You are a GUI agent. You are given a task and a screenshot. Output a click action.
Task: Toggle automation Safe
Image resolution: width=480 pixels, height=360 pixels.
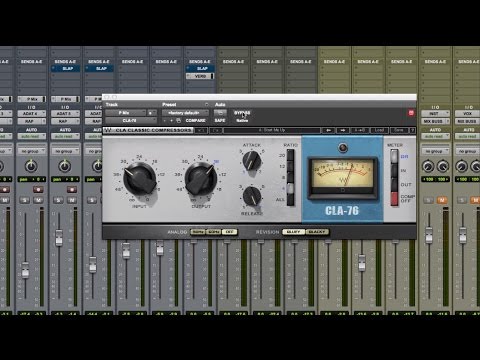click(220, 120)
